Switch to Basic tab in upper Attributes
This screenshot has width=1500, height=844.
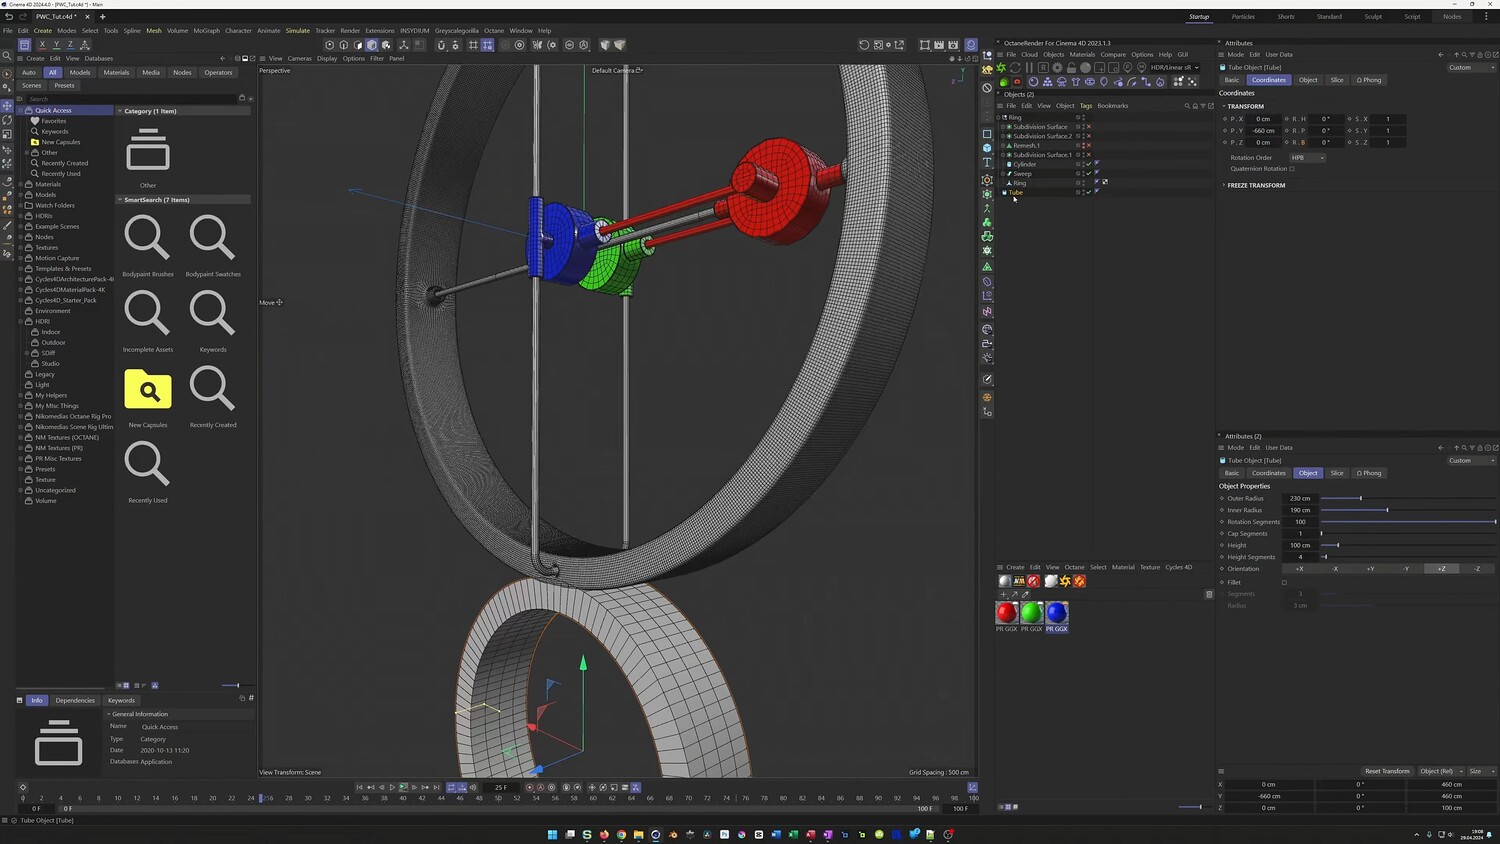tap(1232, 80)
